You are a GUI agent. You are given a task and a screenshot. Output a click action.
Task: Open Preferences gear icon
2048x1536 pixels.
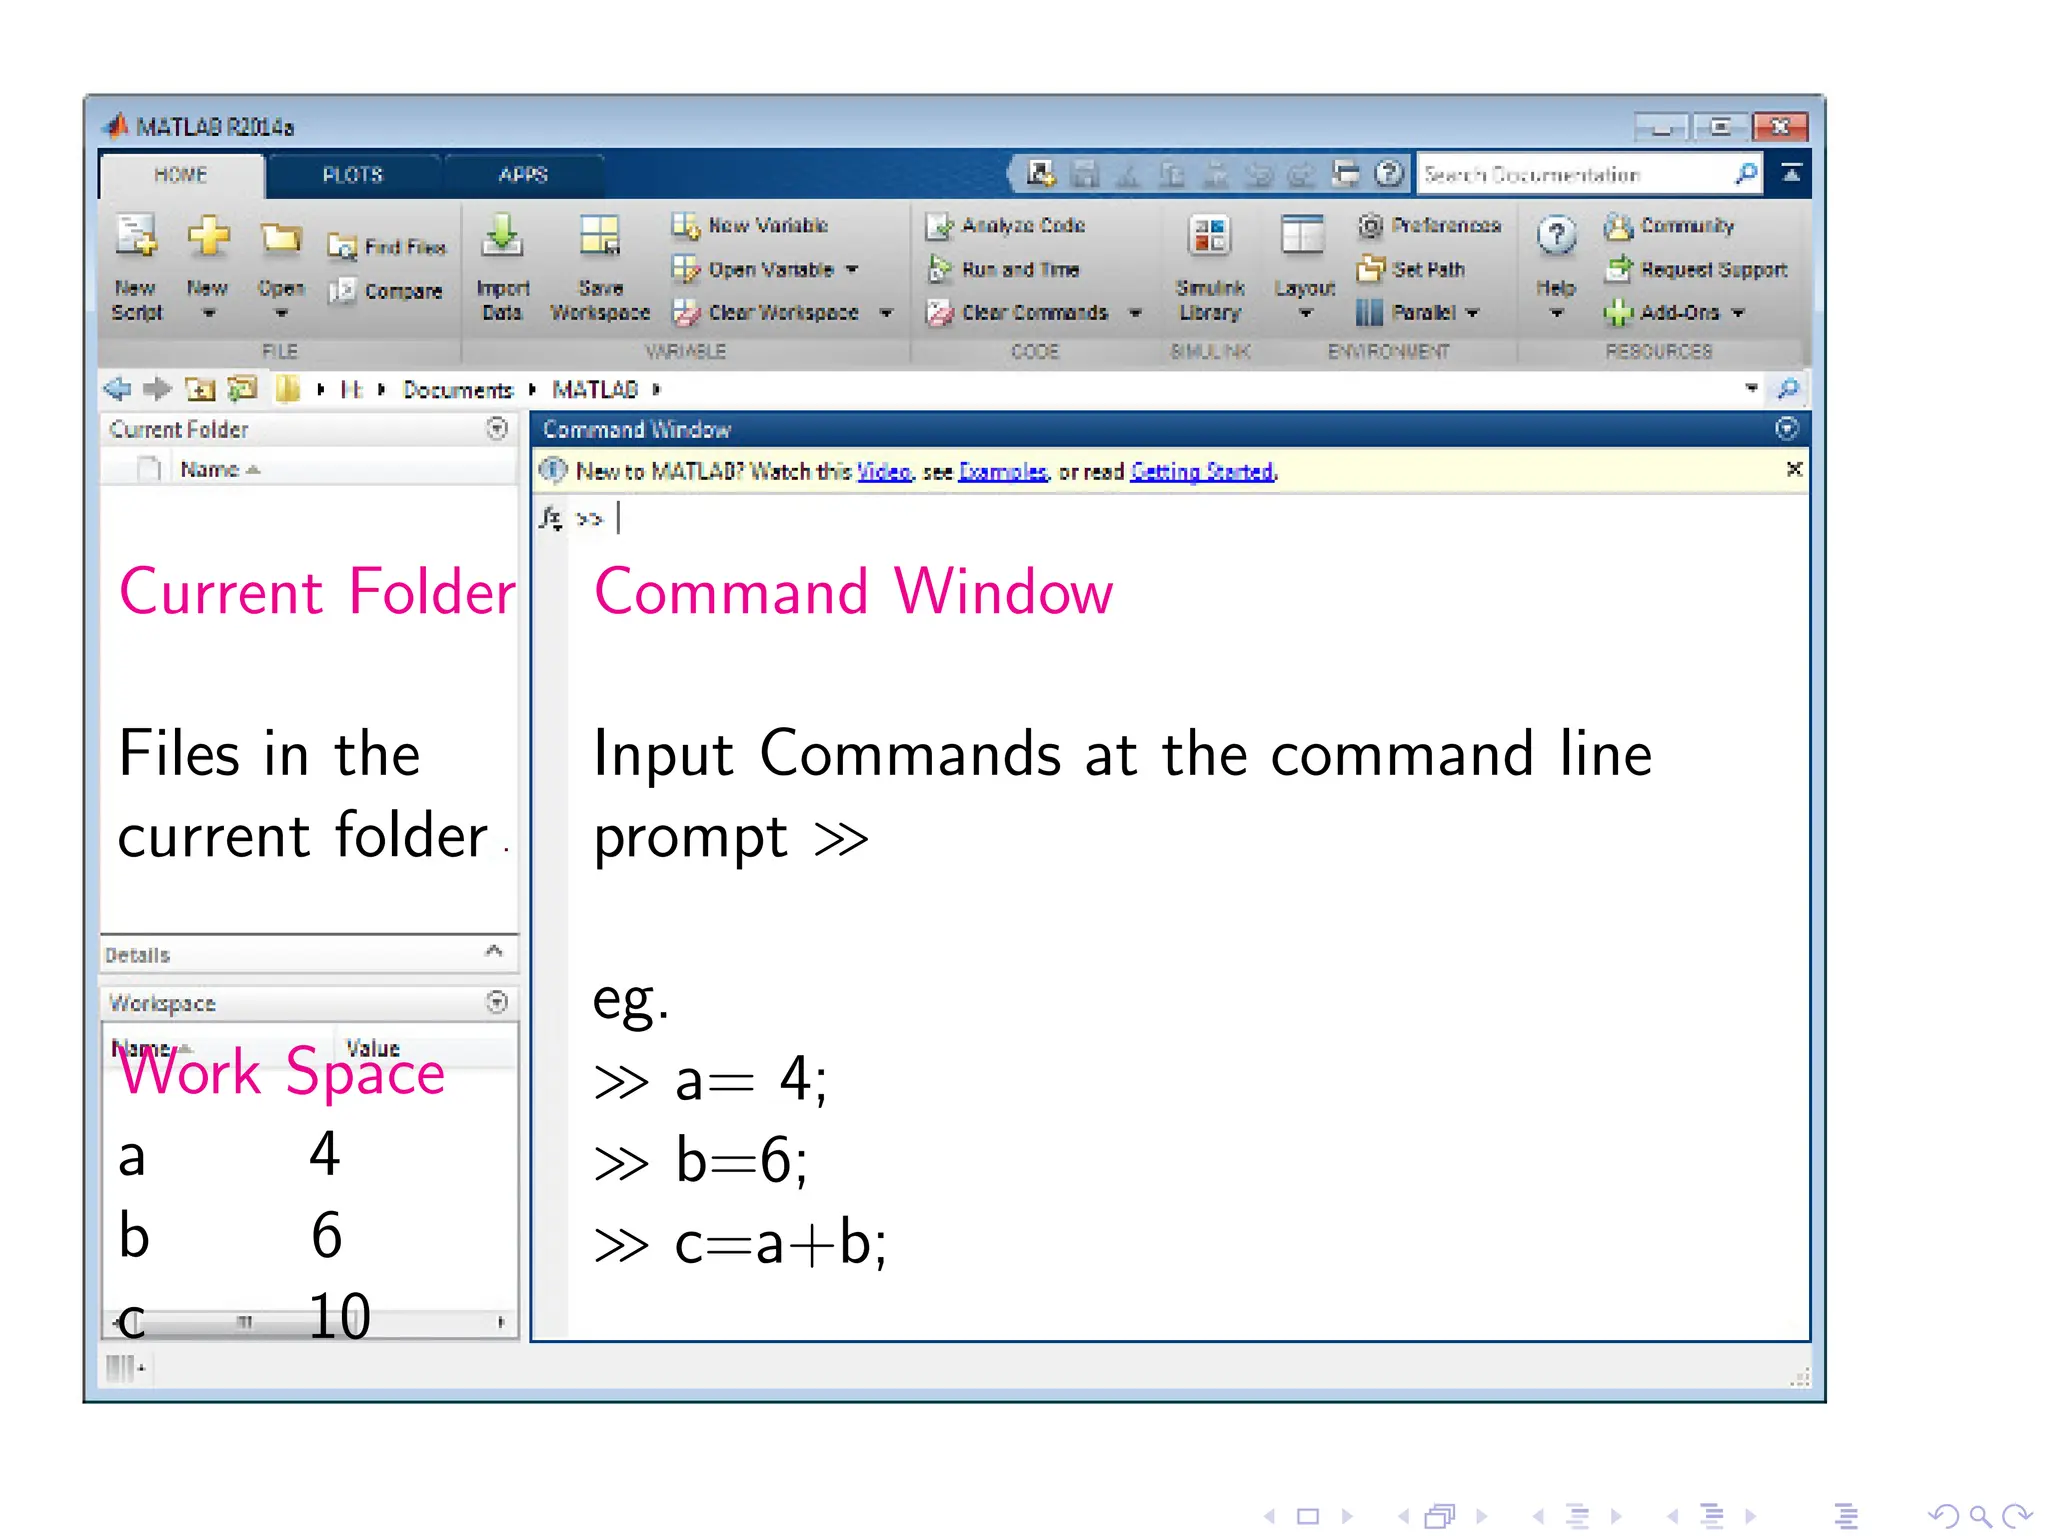pyautogui.click(x=1370, y=226)
